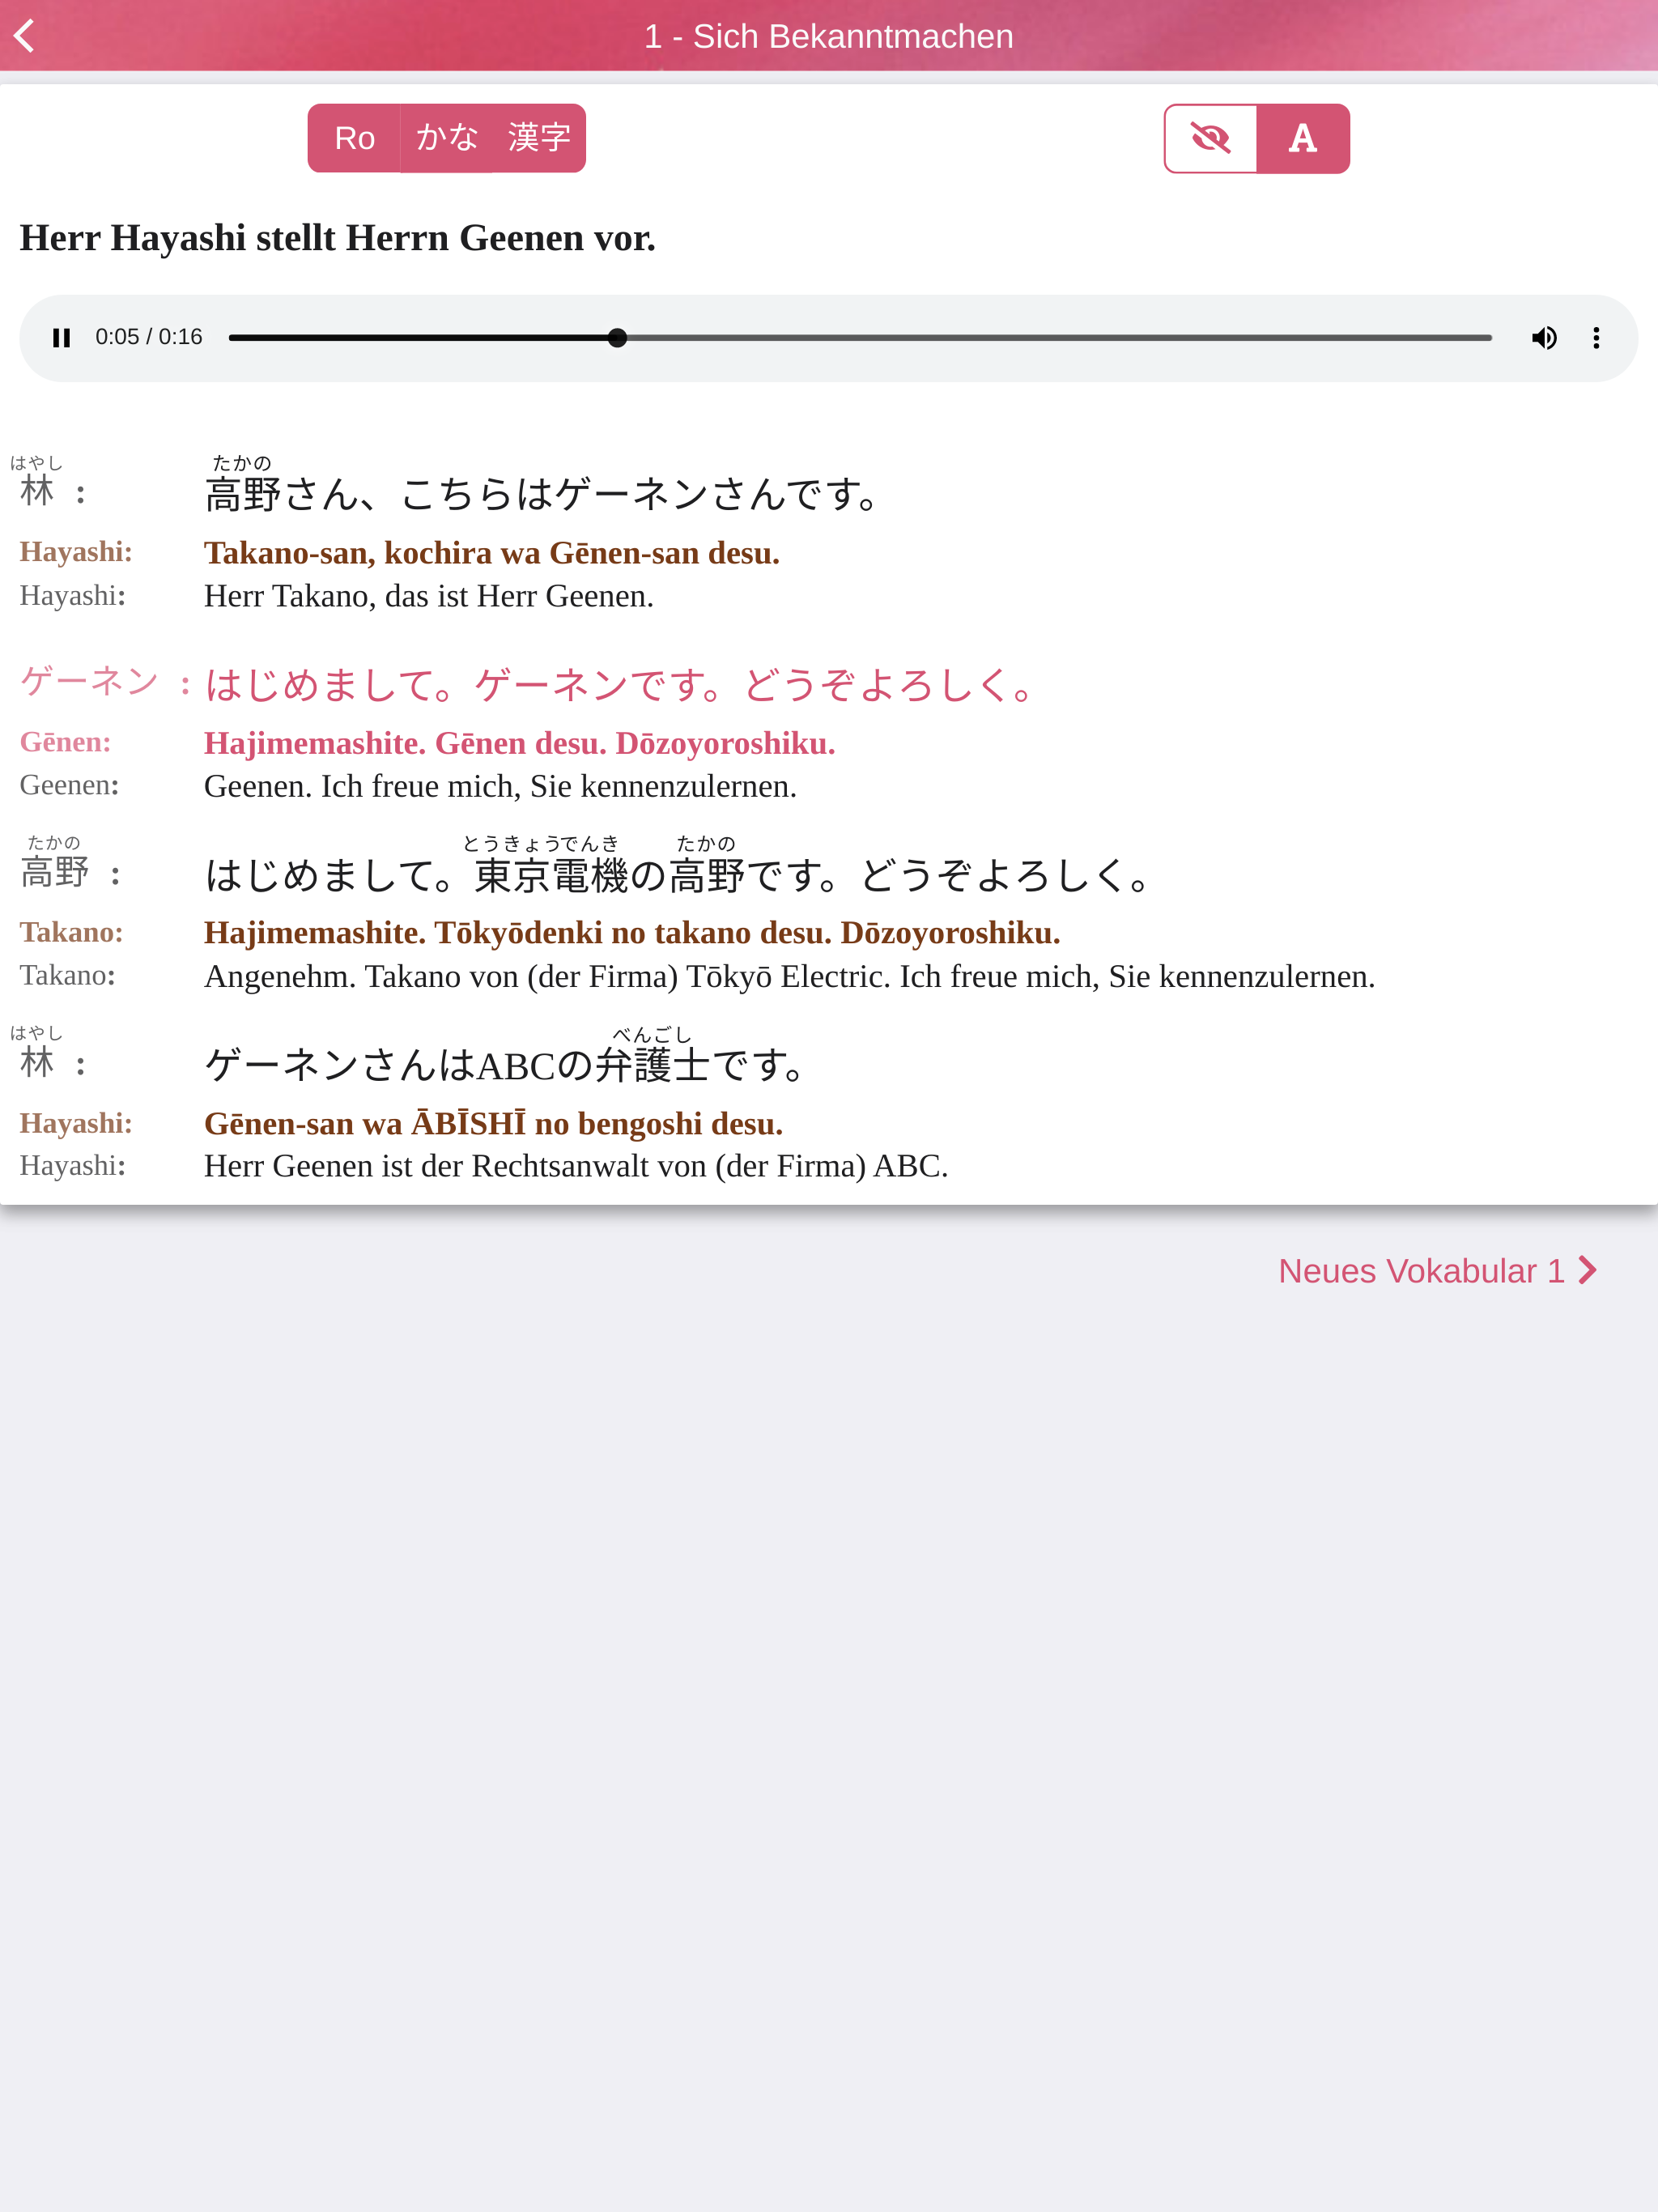The image size is (1658, 2212).
Task: Hide translations with the crossed-eye button
Action: tap(1210, 138)
